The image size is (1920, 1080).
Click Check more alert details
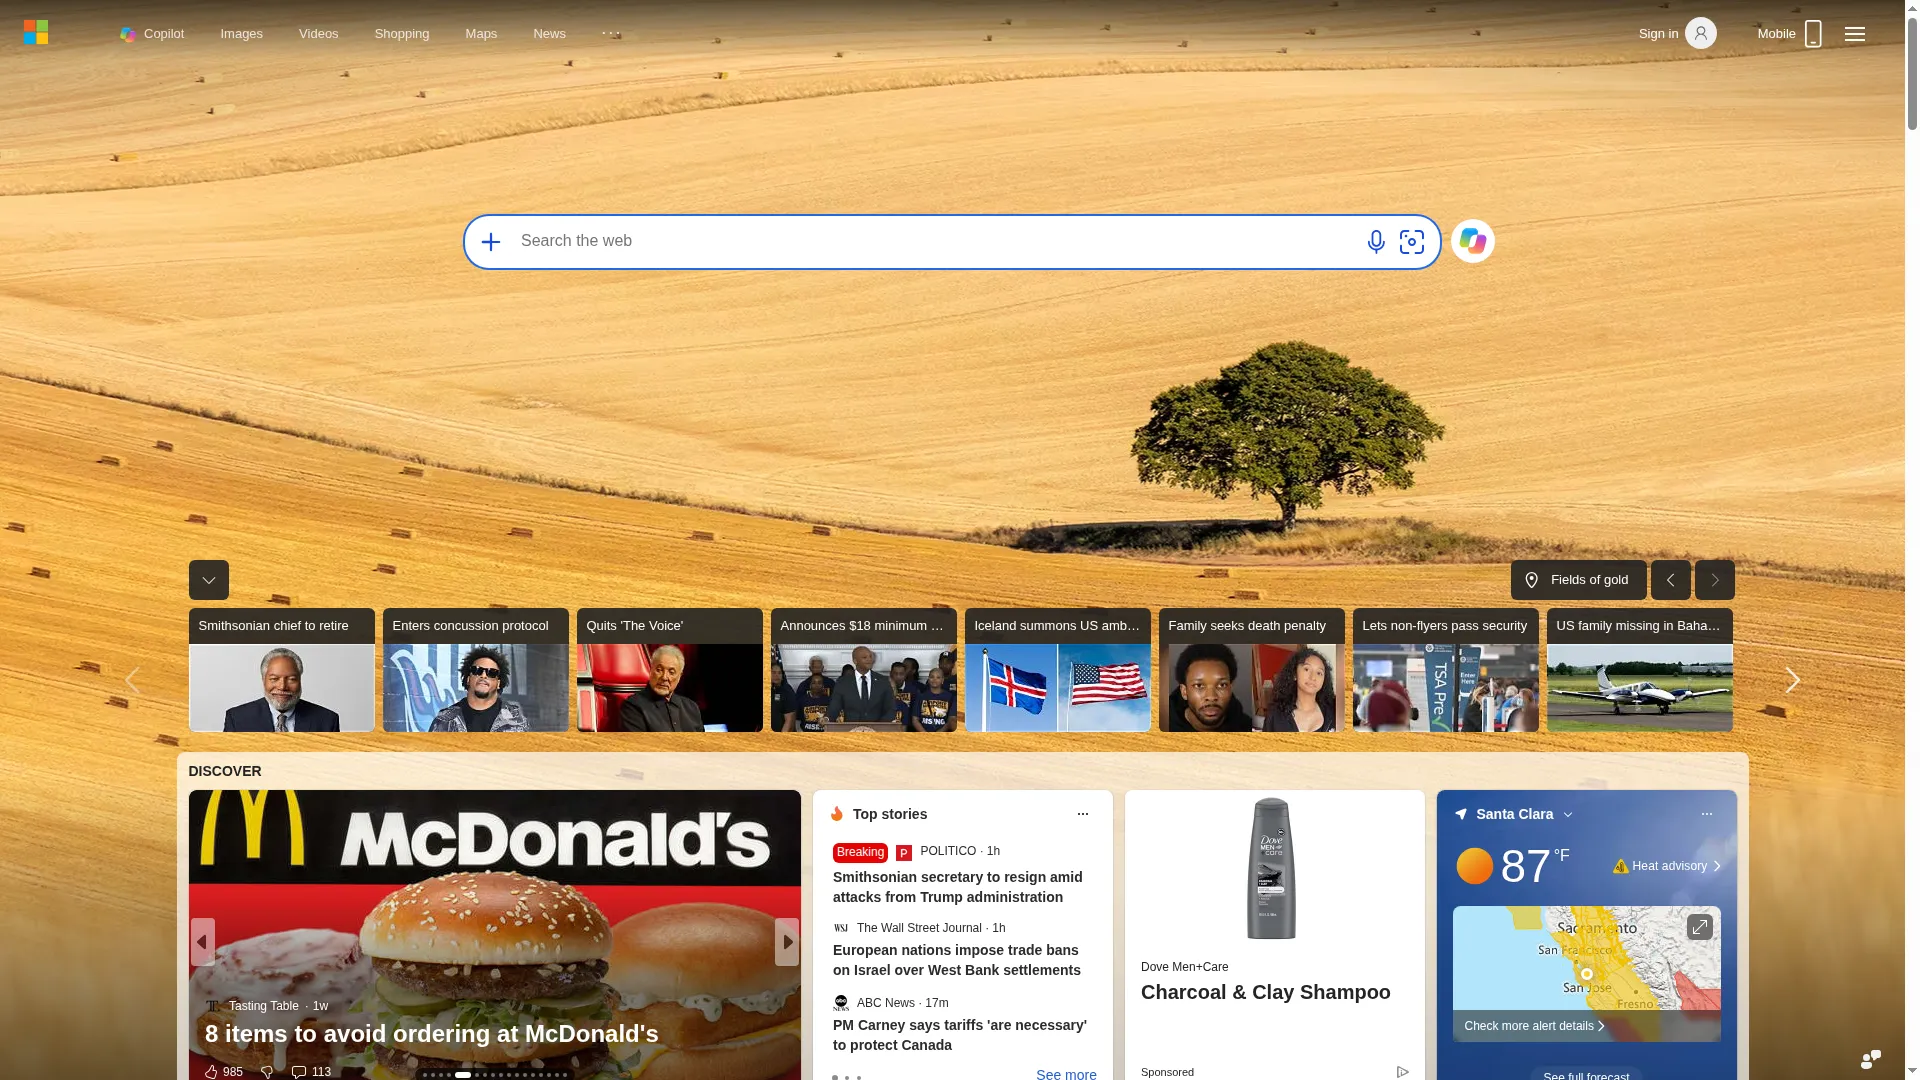click(1535, 1026)
